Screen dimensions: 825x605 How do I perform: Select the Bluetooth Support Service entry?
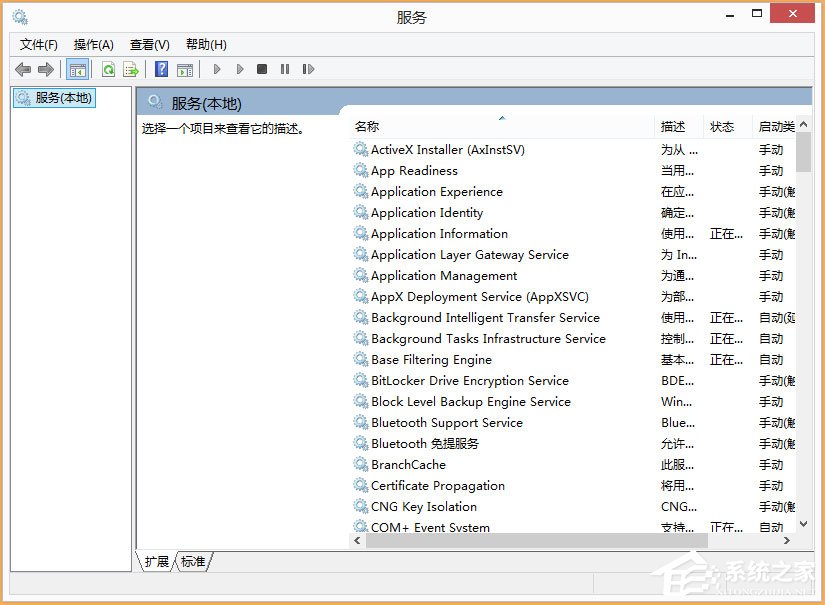[446, 422]
